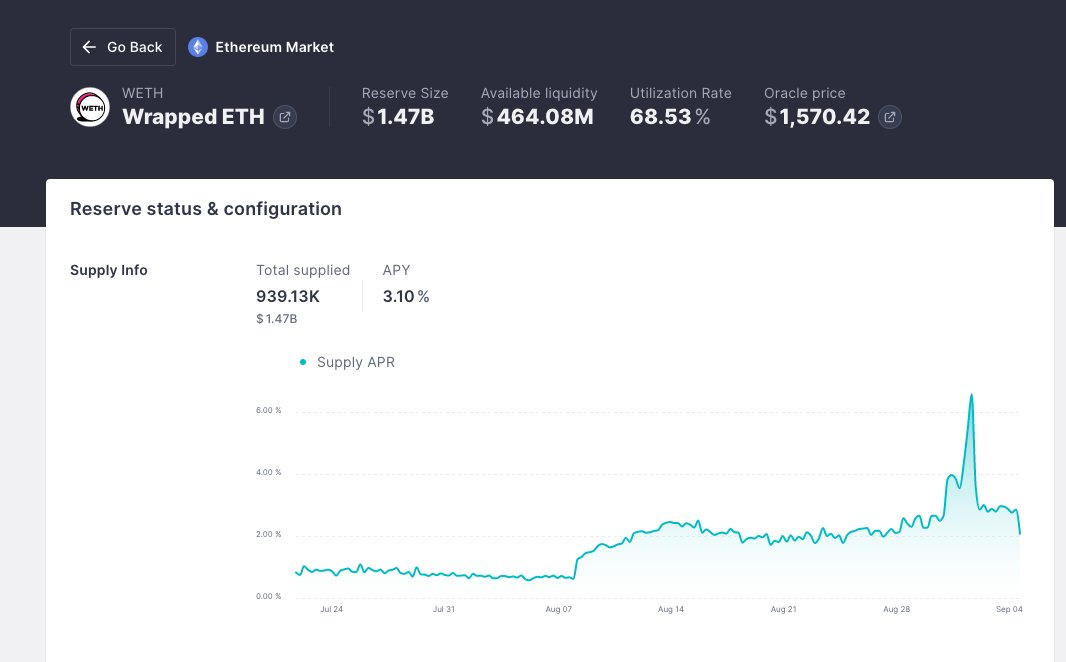Click the Wrapped ETH title text

tap(193, 117)
